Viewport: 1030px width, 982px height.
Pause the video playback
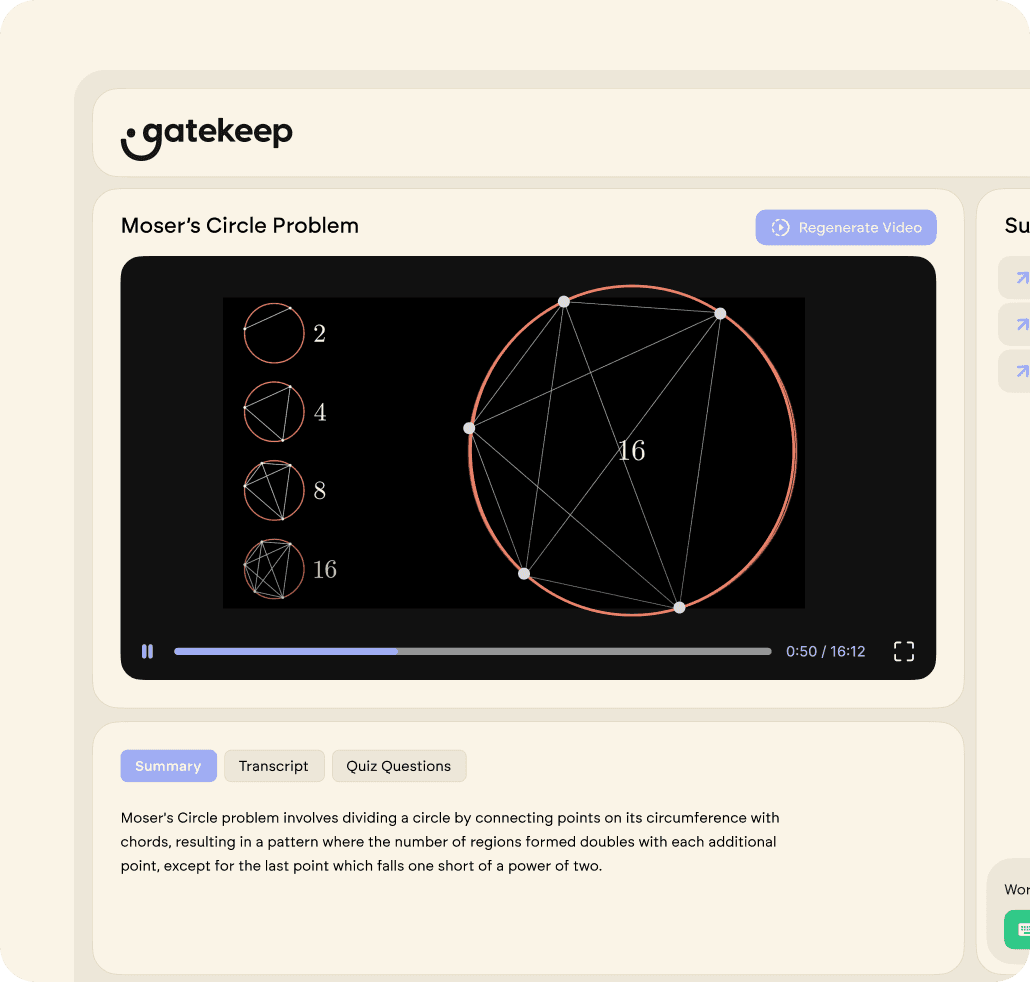[147, 651]
